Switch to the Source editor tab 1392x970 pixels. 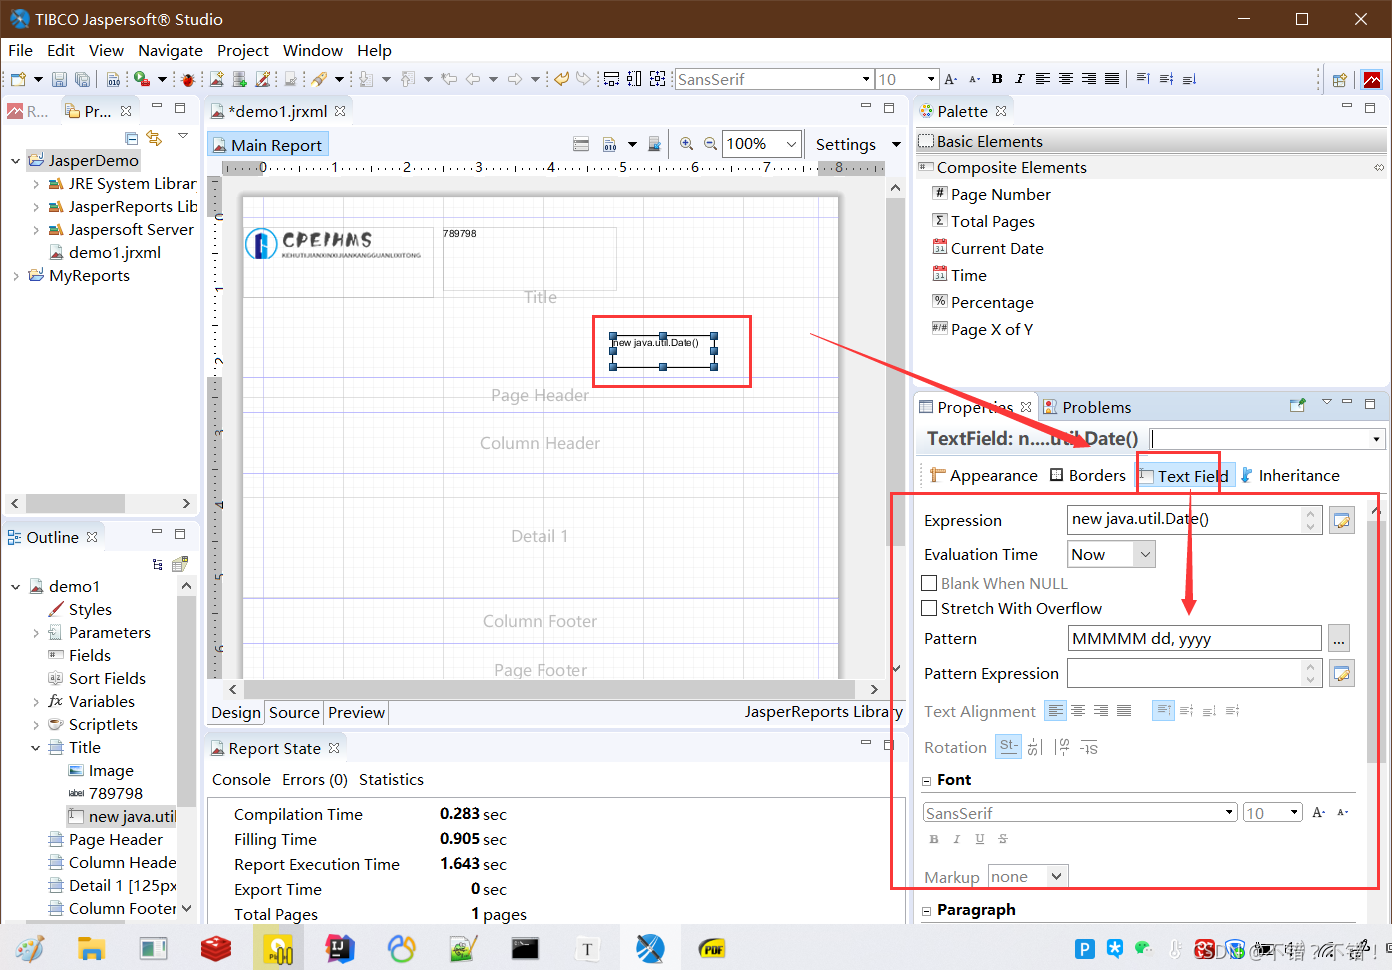(x=294, y=712)
